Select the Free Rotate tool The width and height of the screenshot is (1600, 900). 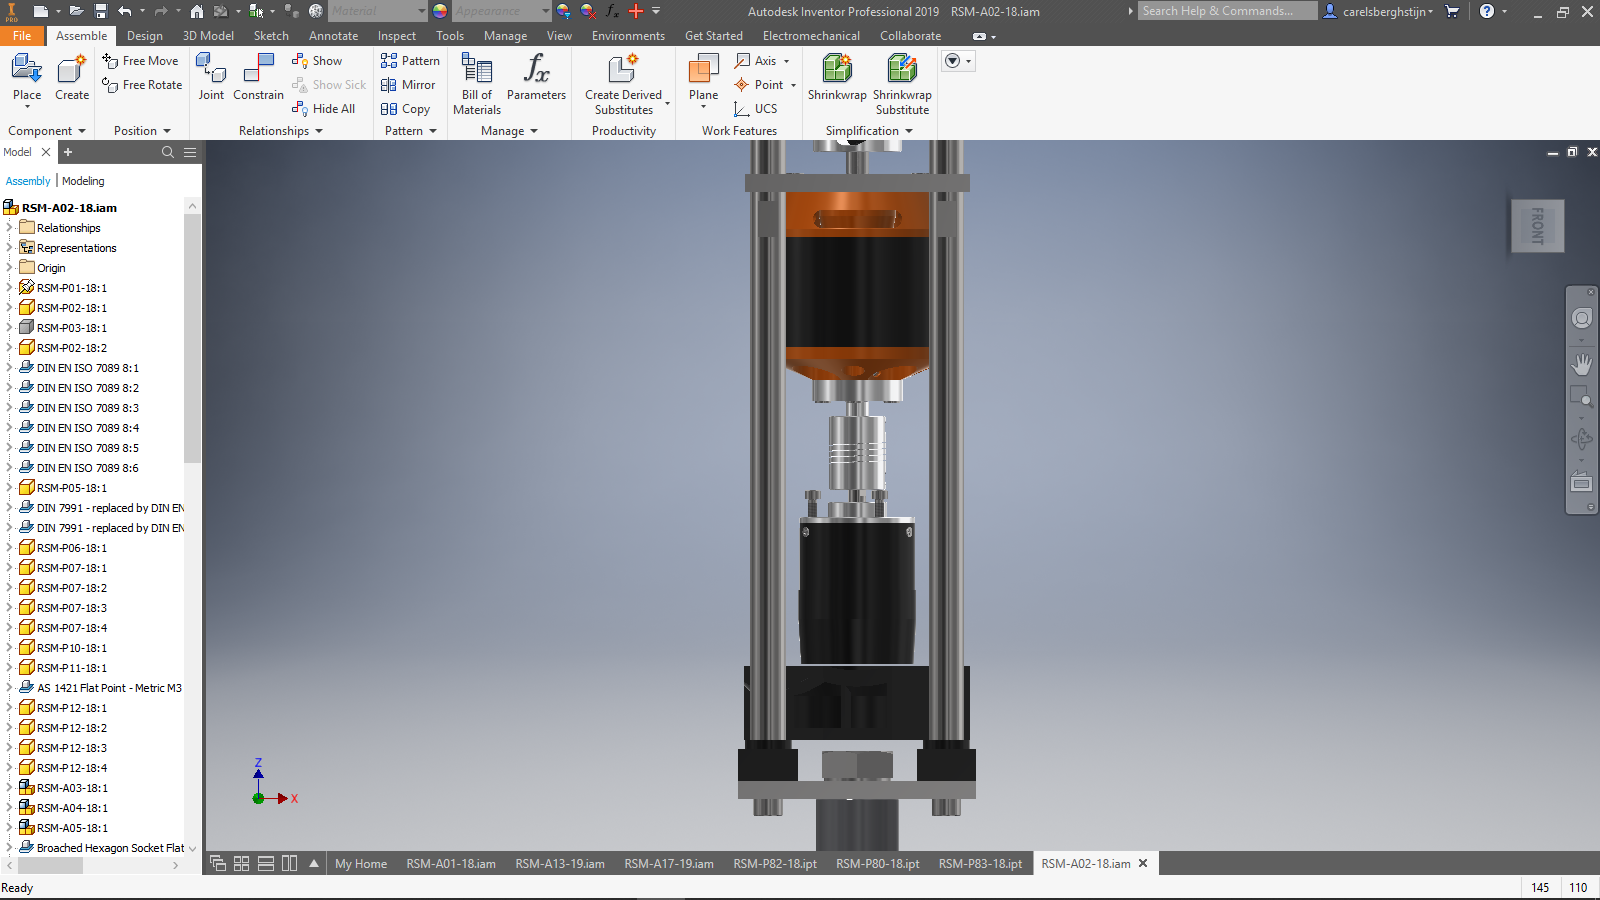coord(142,85)
